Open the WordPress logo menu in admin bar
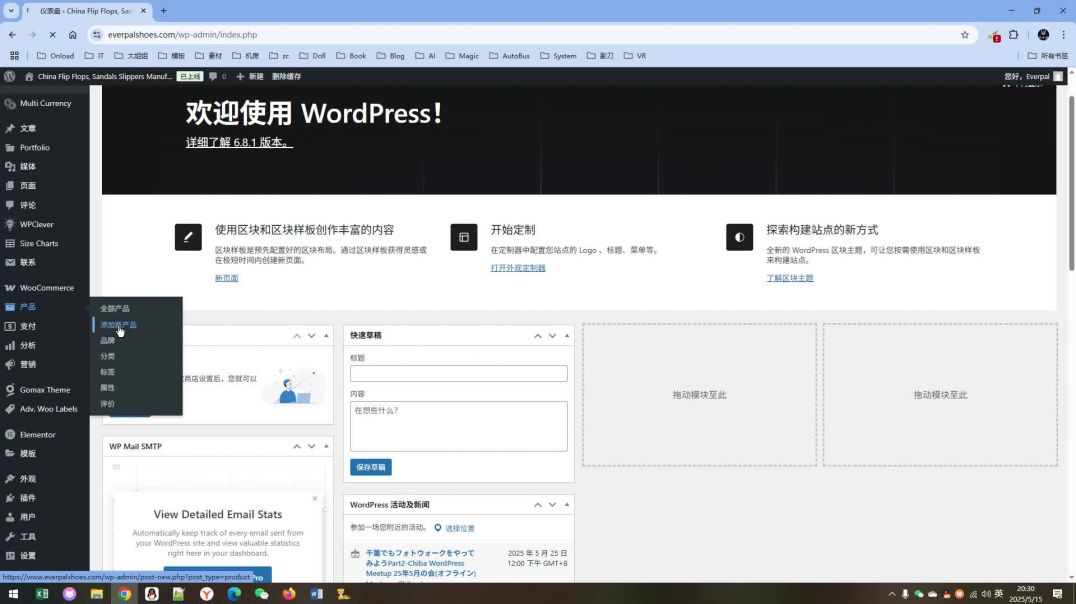The image size is (1076, 604). pyautogui.click(x=10, y=76)
